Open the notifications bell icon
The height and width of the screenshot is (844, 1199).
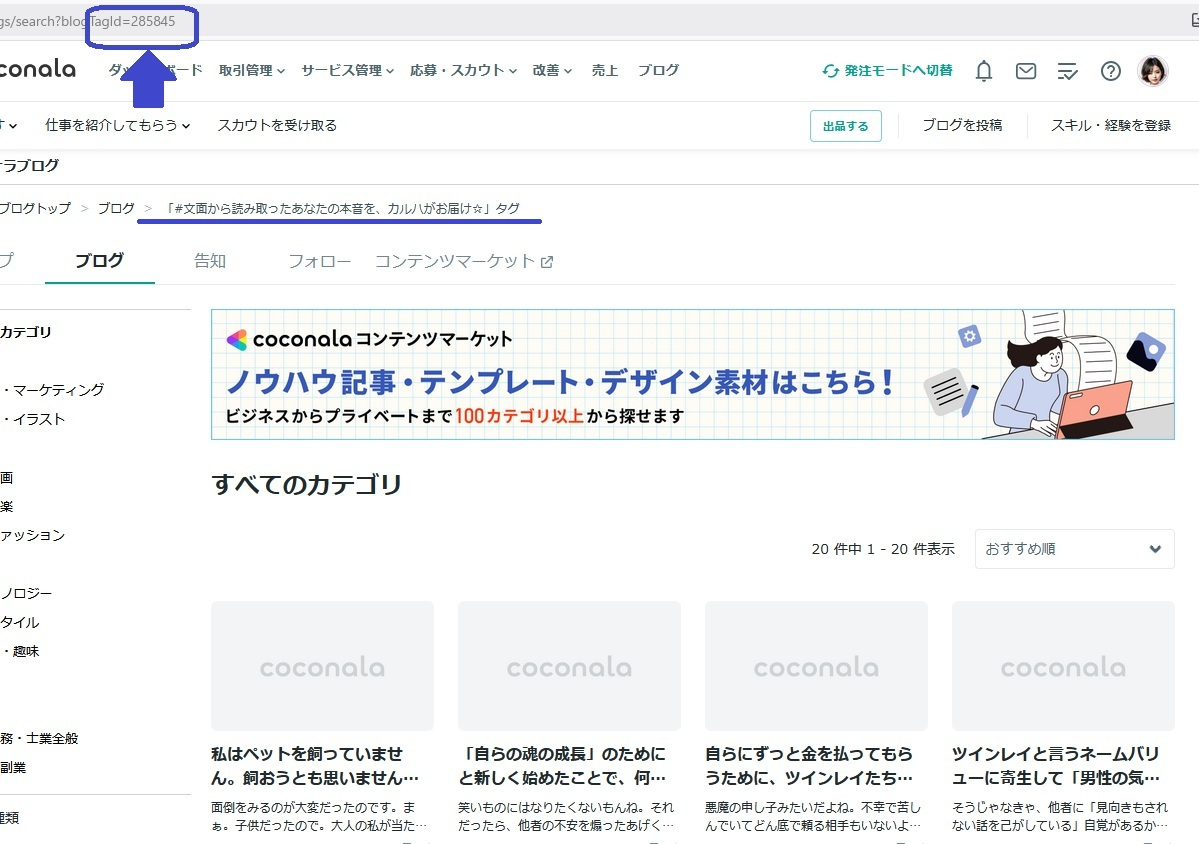(x=983, y=71)
